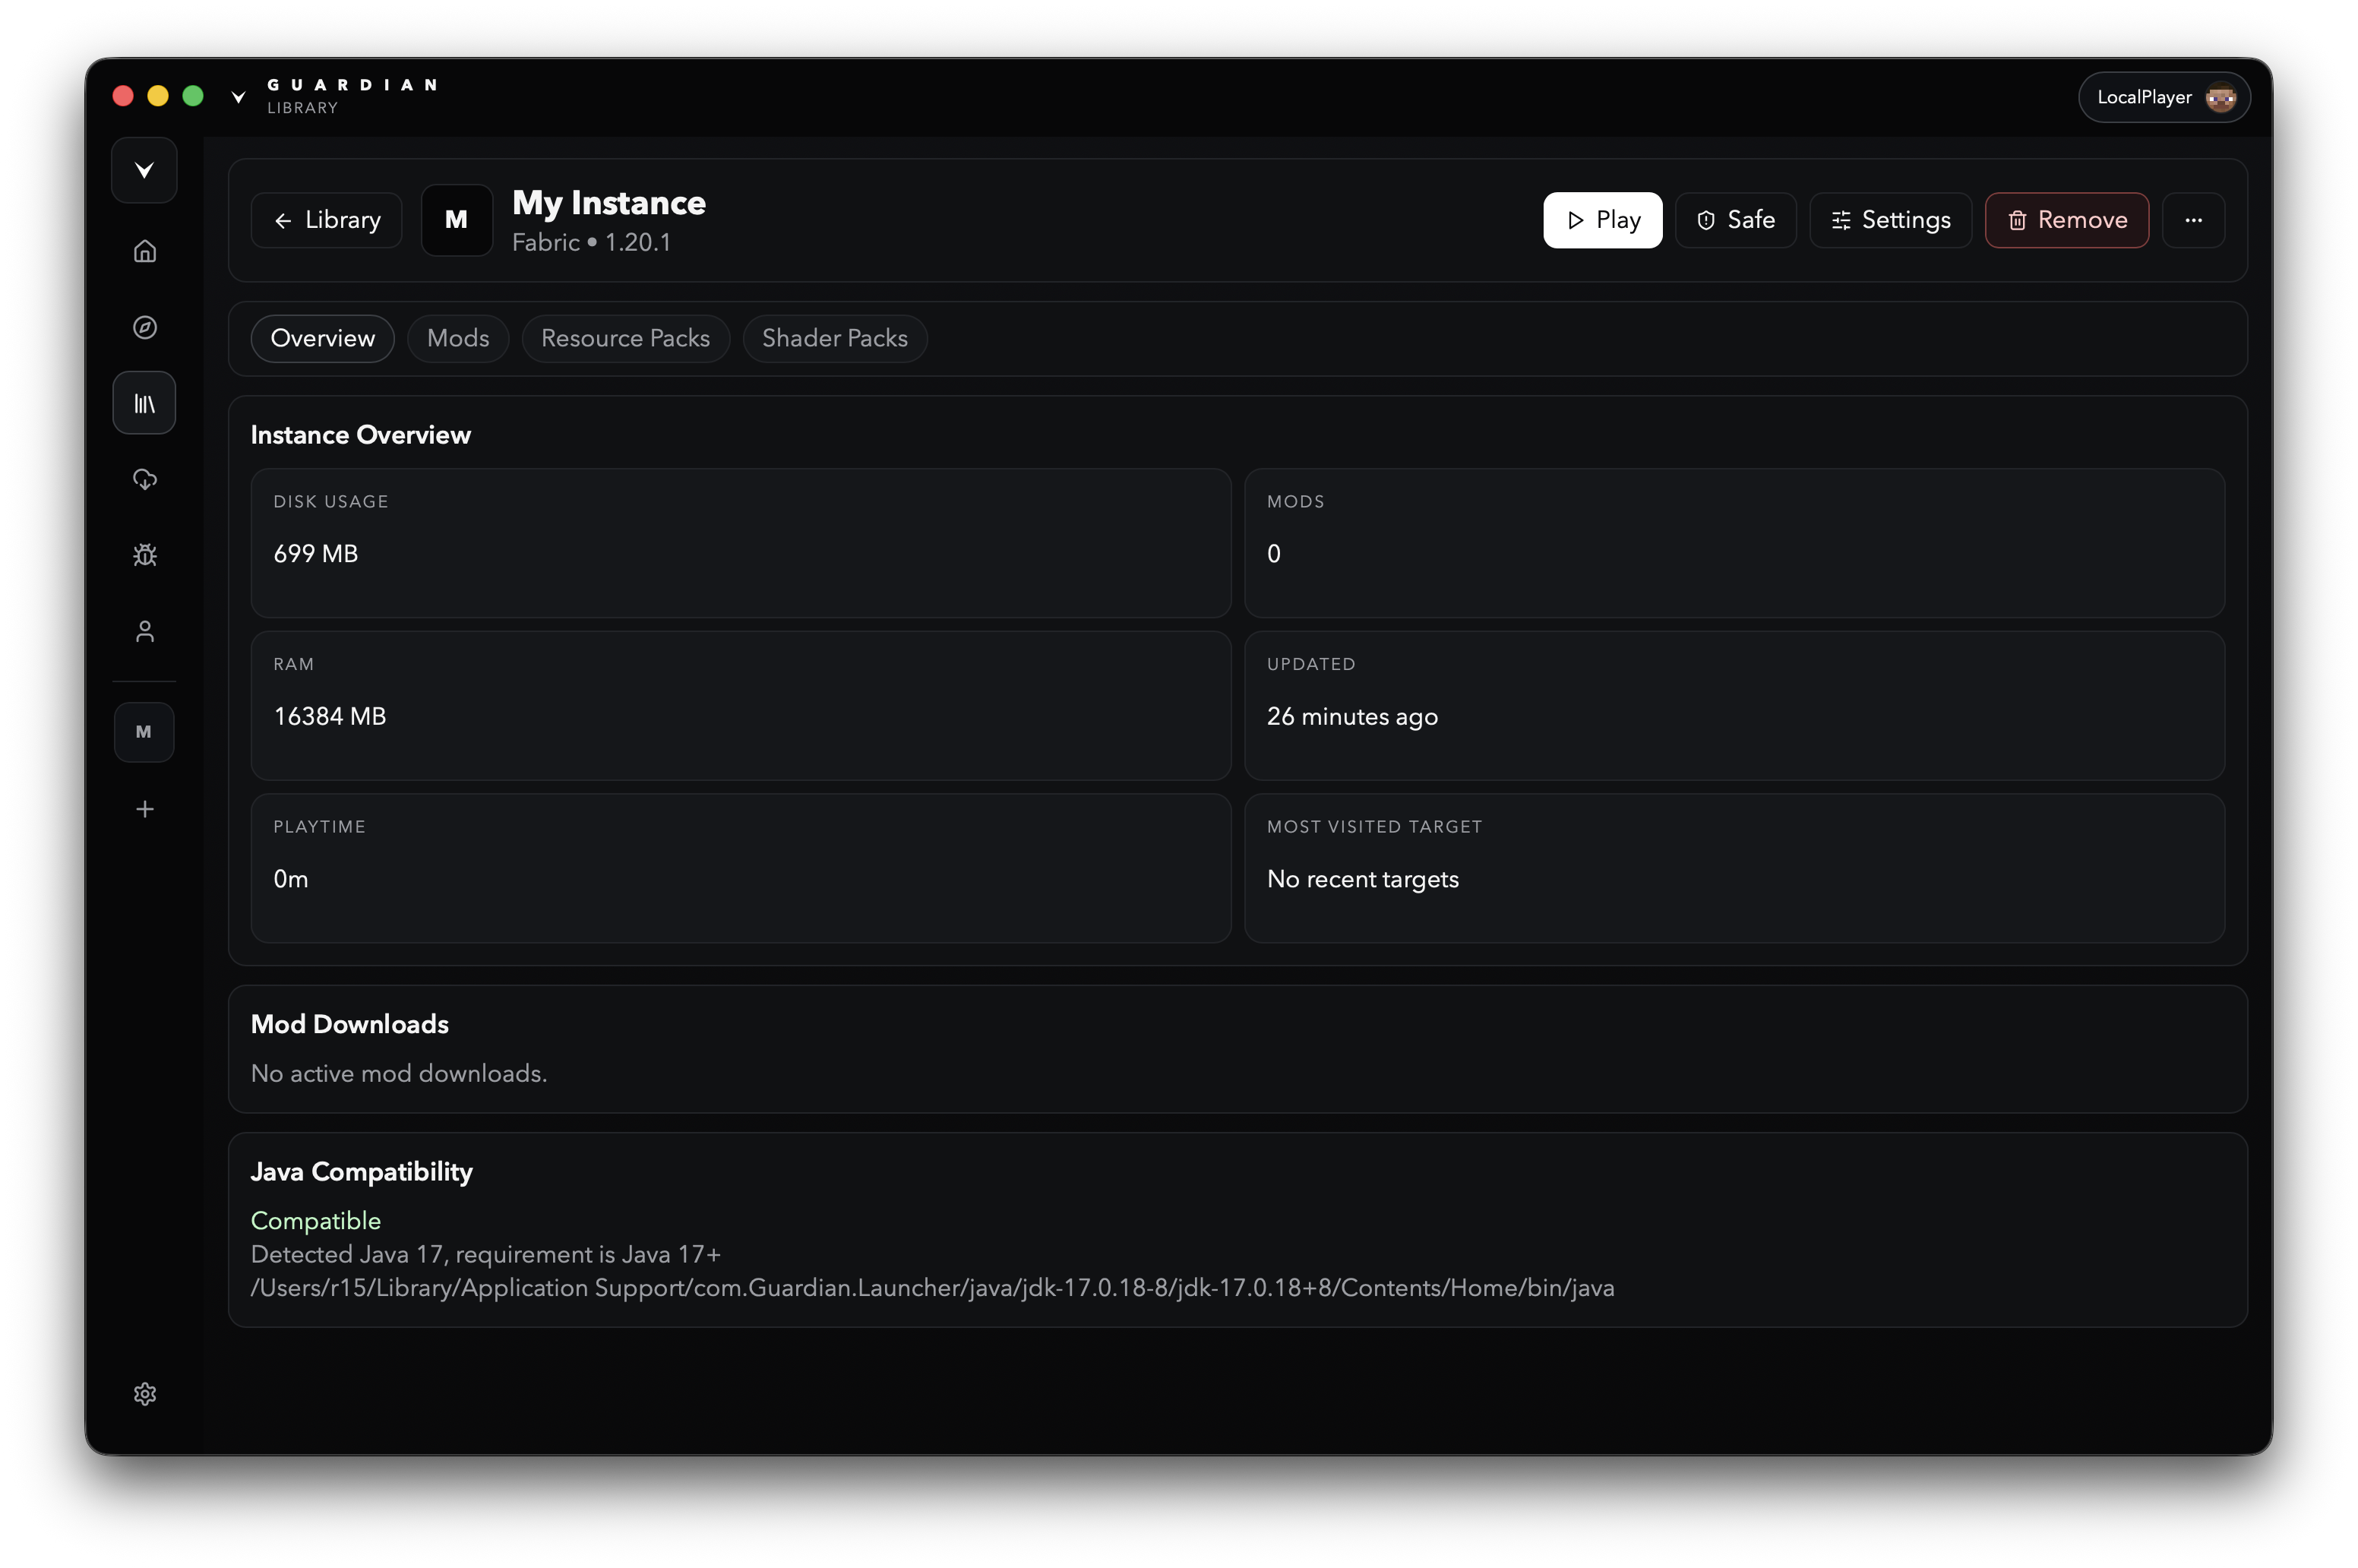The height and width of the screenshot is (1568, 2358).
Task: Click the 699 MB disk usage value
Action: pyautogui.click(x=316, y=554)
